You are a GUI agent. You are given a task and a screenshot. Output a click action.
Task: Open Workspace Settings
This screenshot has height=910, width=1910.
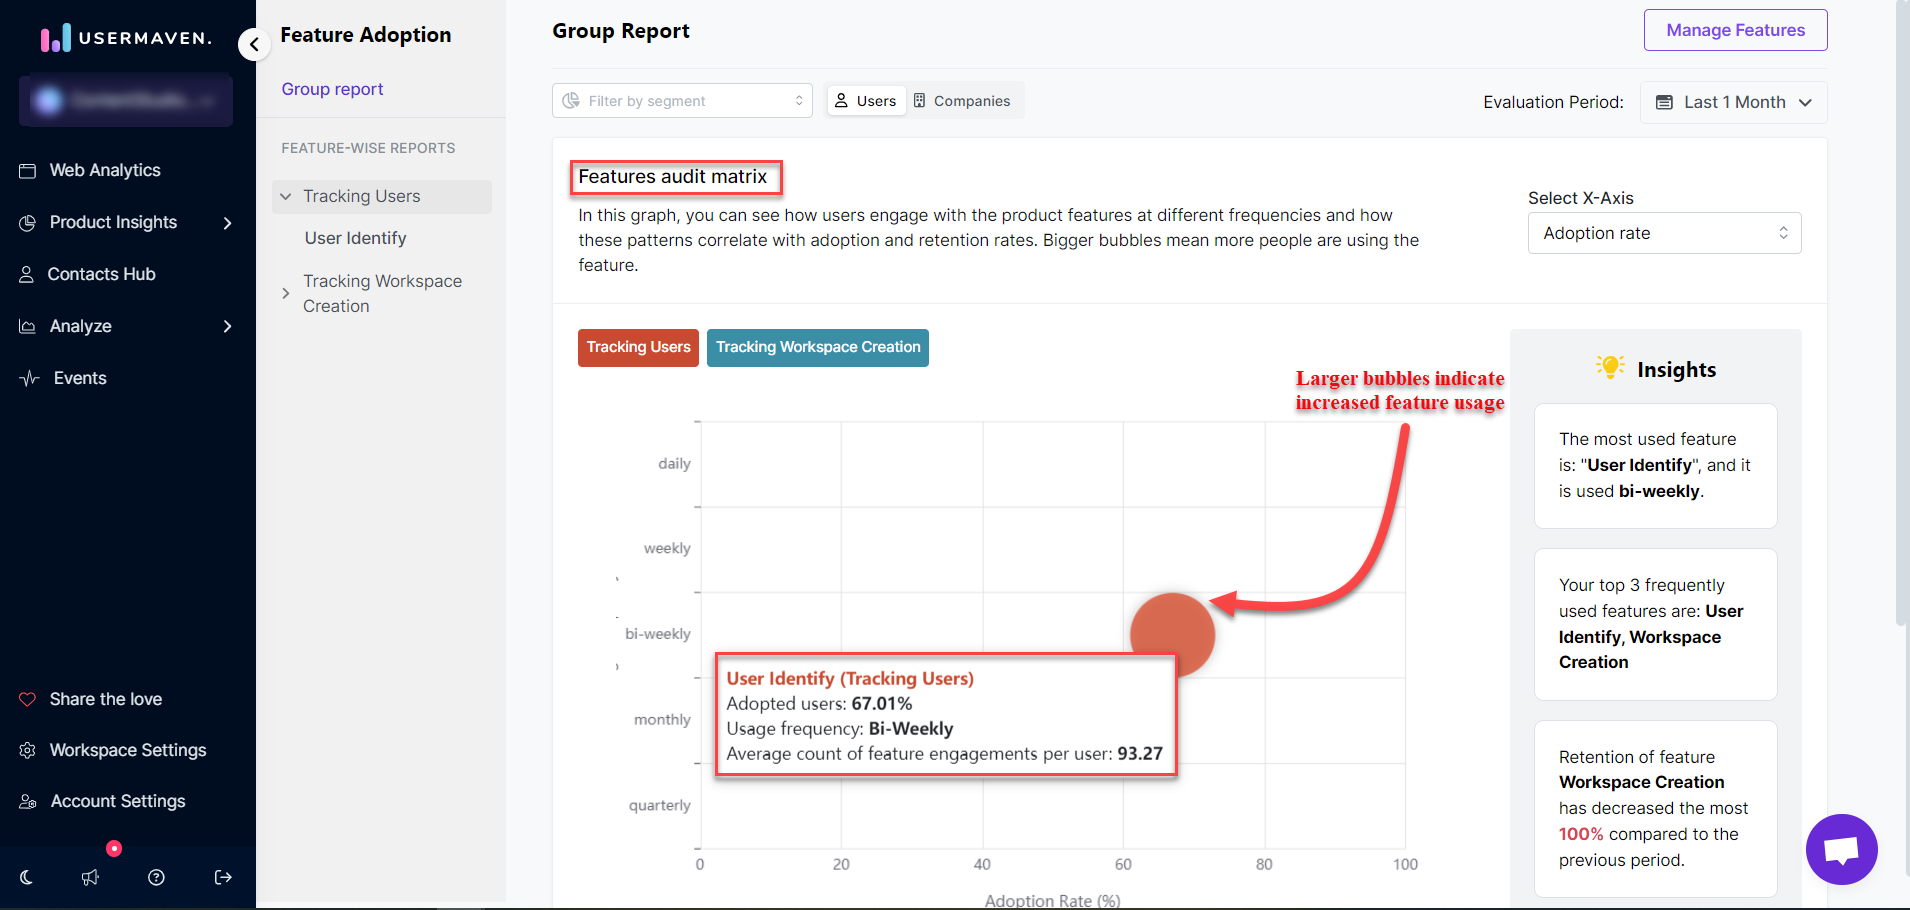pos(127,750)
